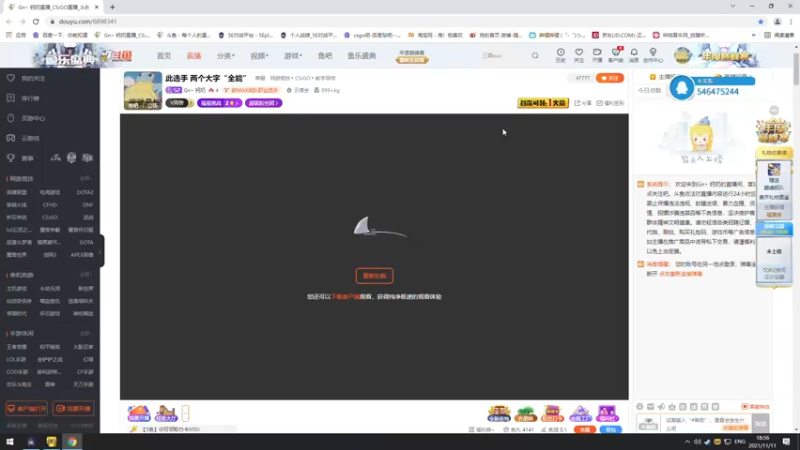Click envelope icon in chat toolbar
Screen dimensions: 800x450
pyautogui.click(x=651, y=407)
